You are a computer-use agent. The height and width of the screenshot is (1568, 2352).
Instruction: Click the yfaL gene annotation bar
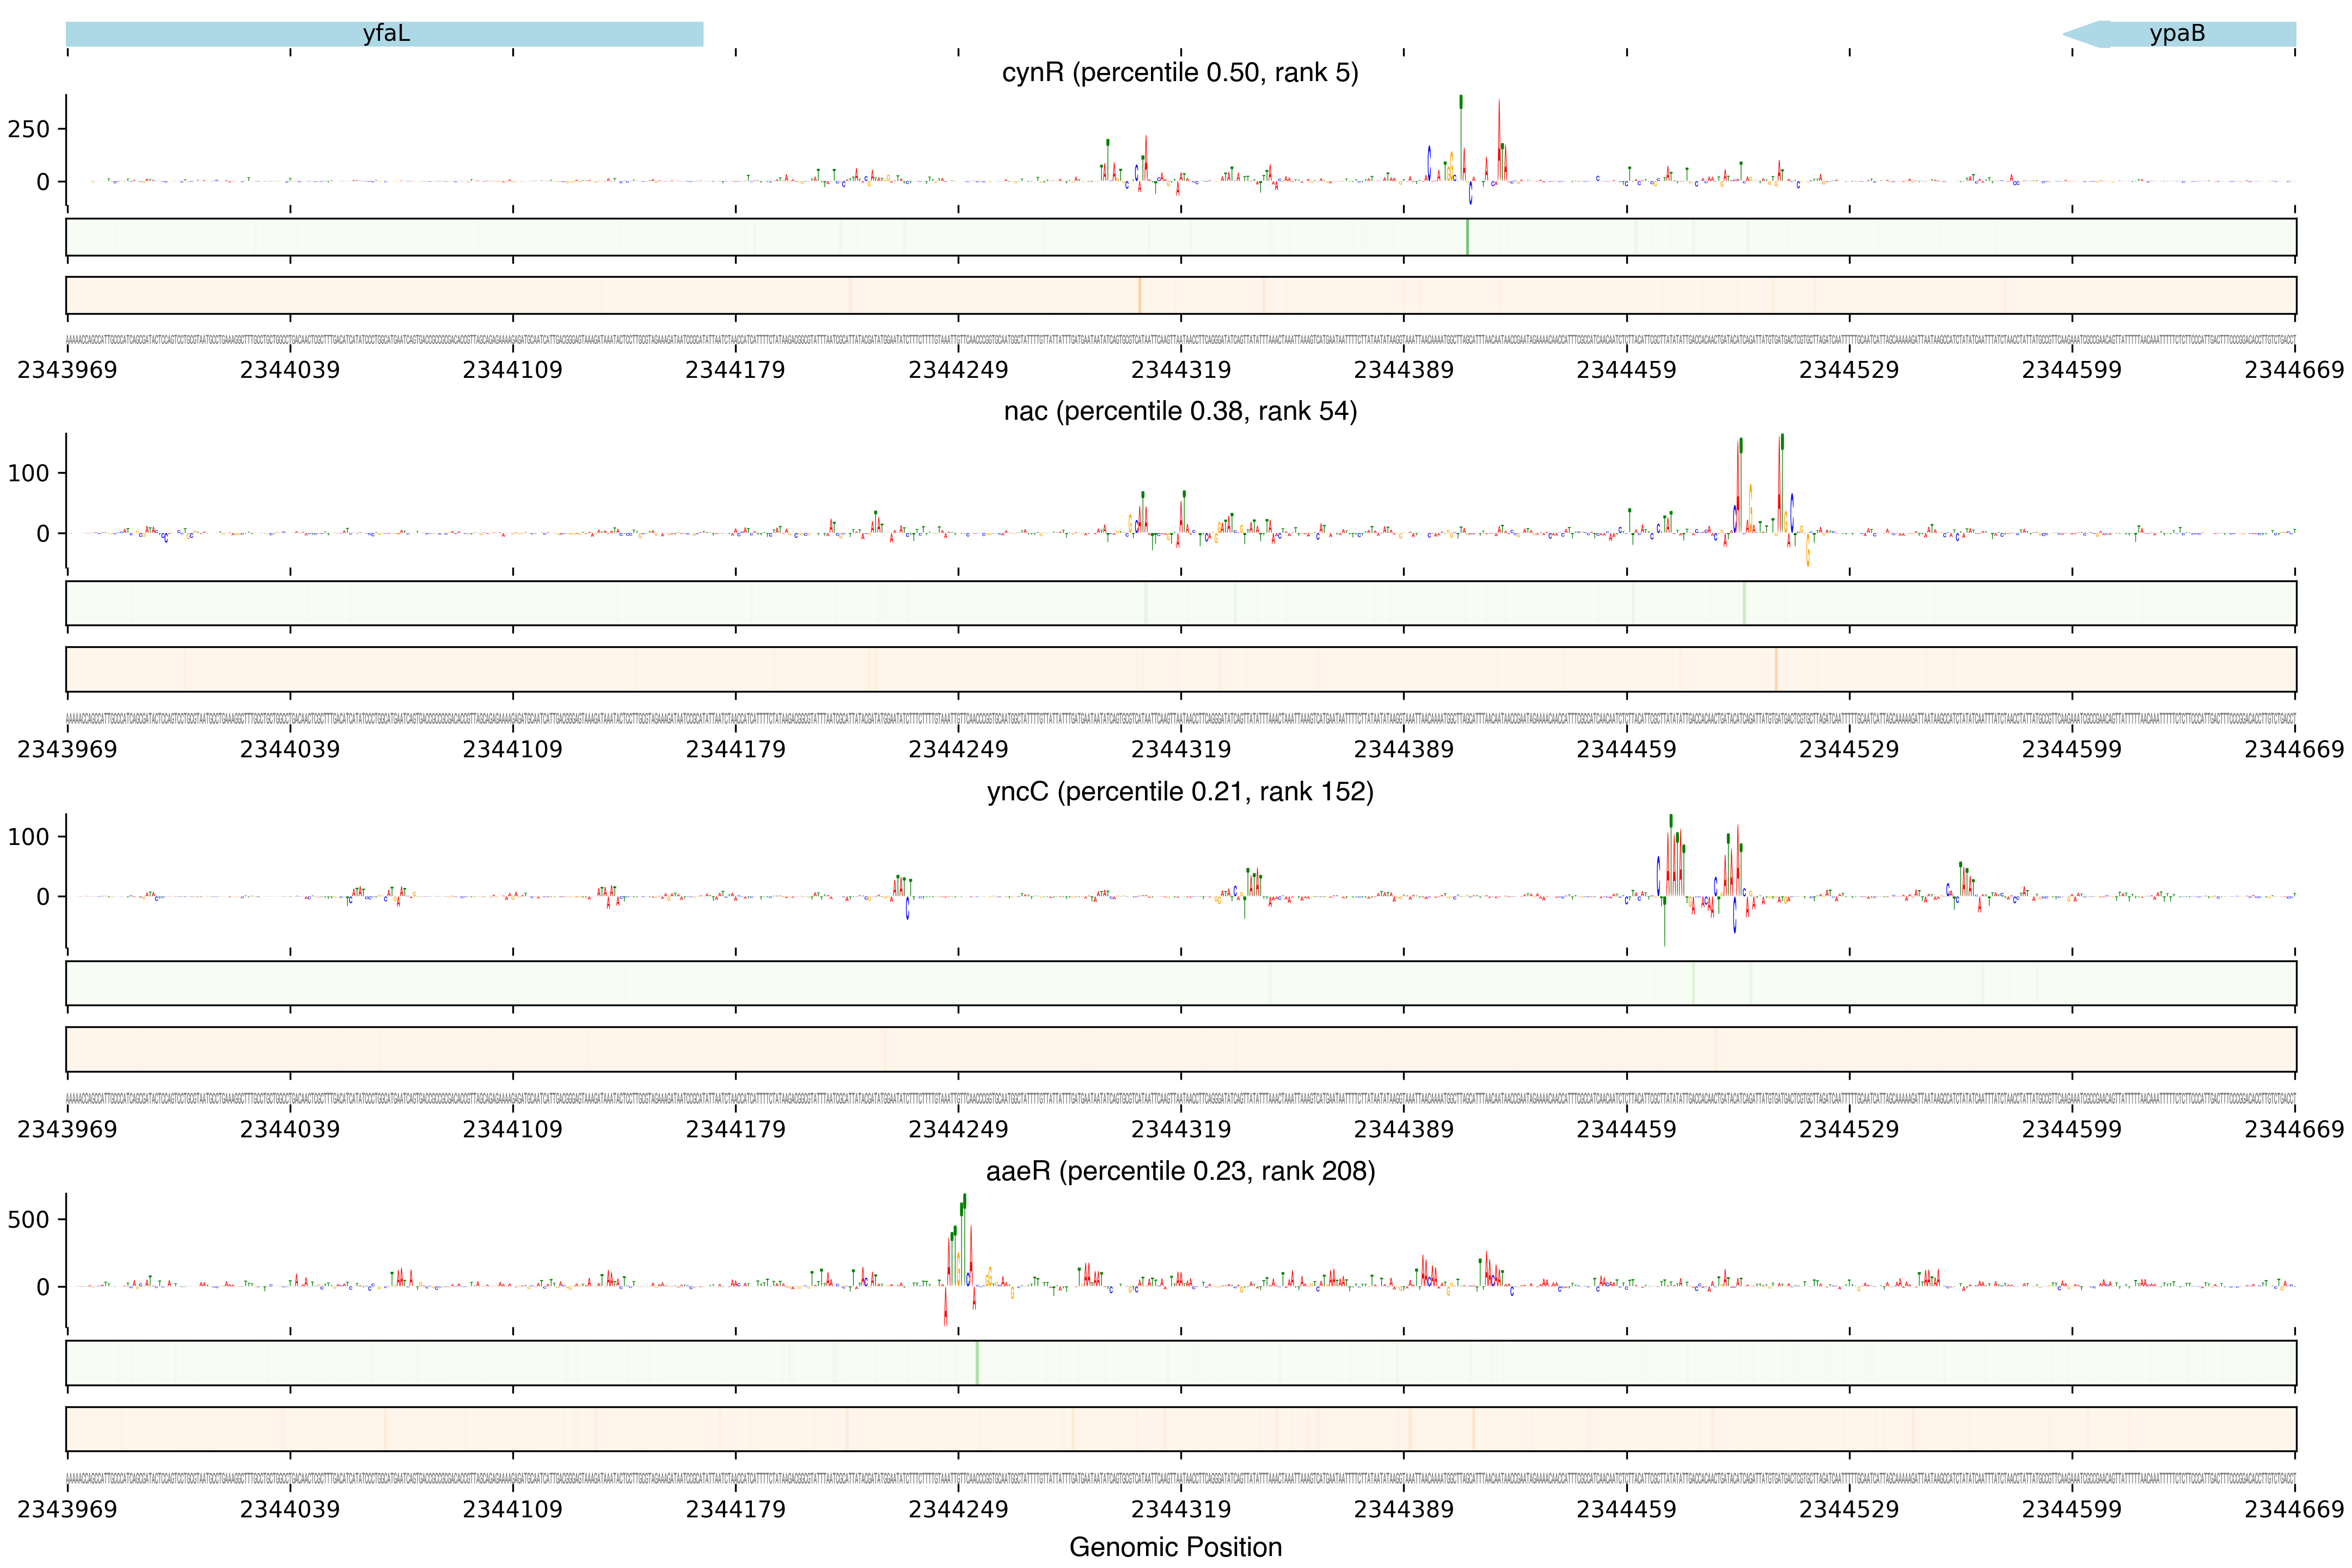pos(384,34)
